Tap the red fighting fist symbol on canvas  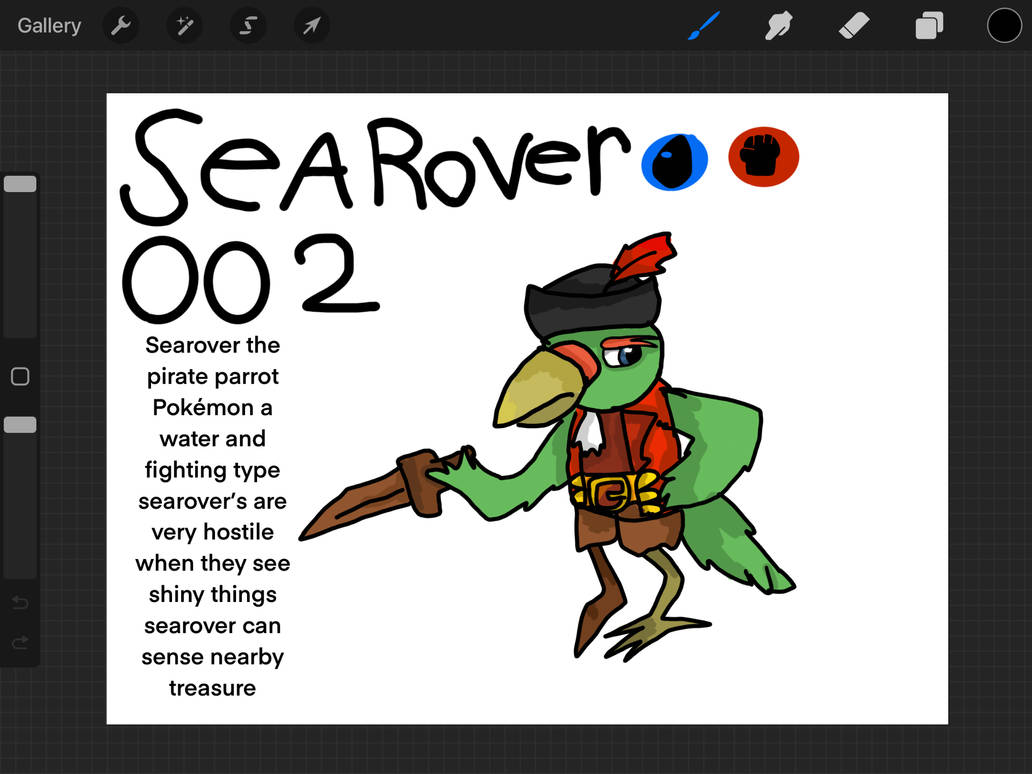(763, 157)
